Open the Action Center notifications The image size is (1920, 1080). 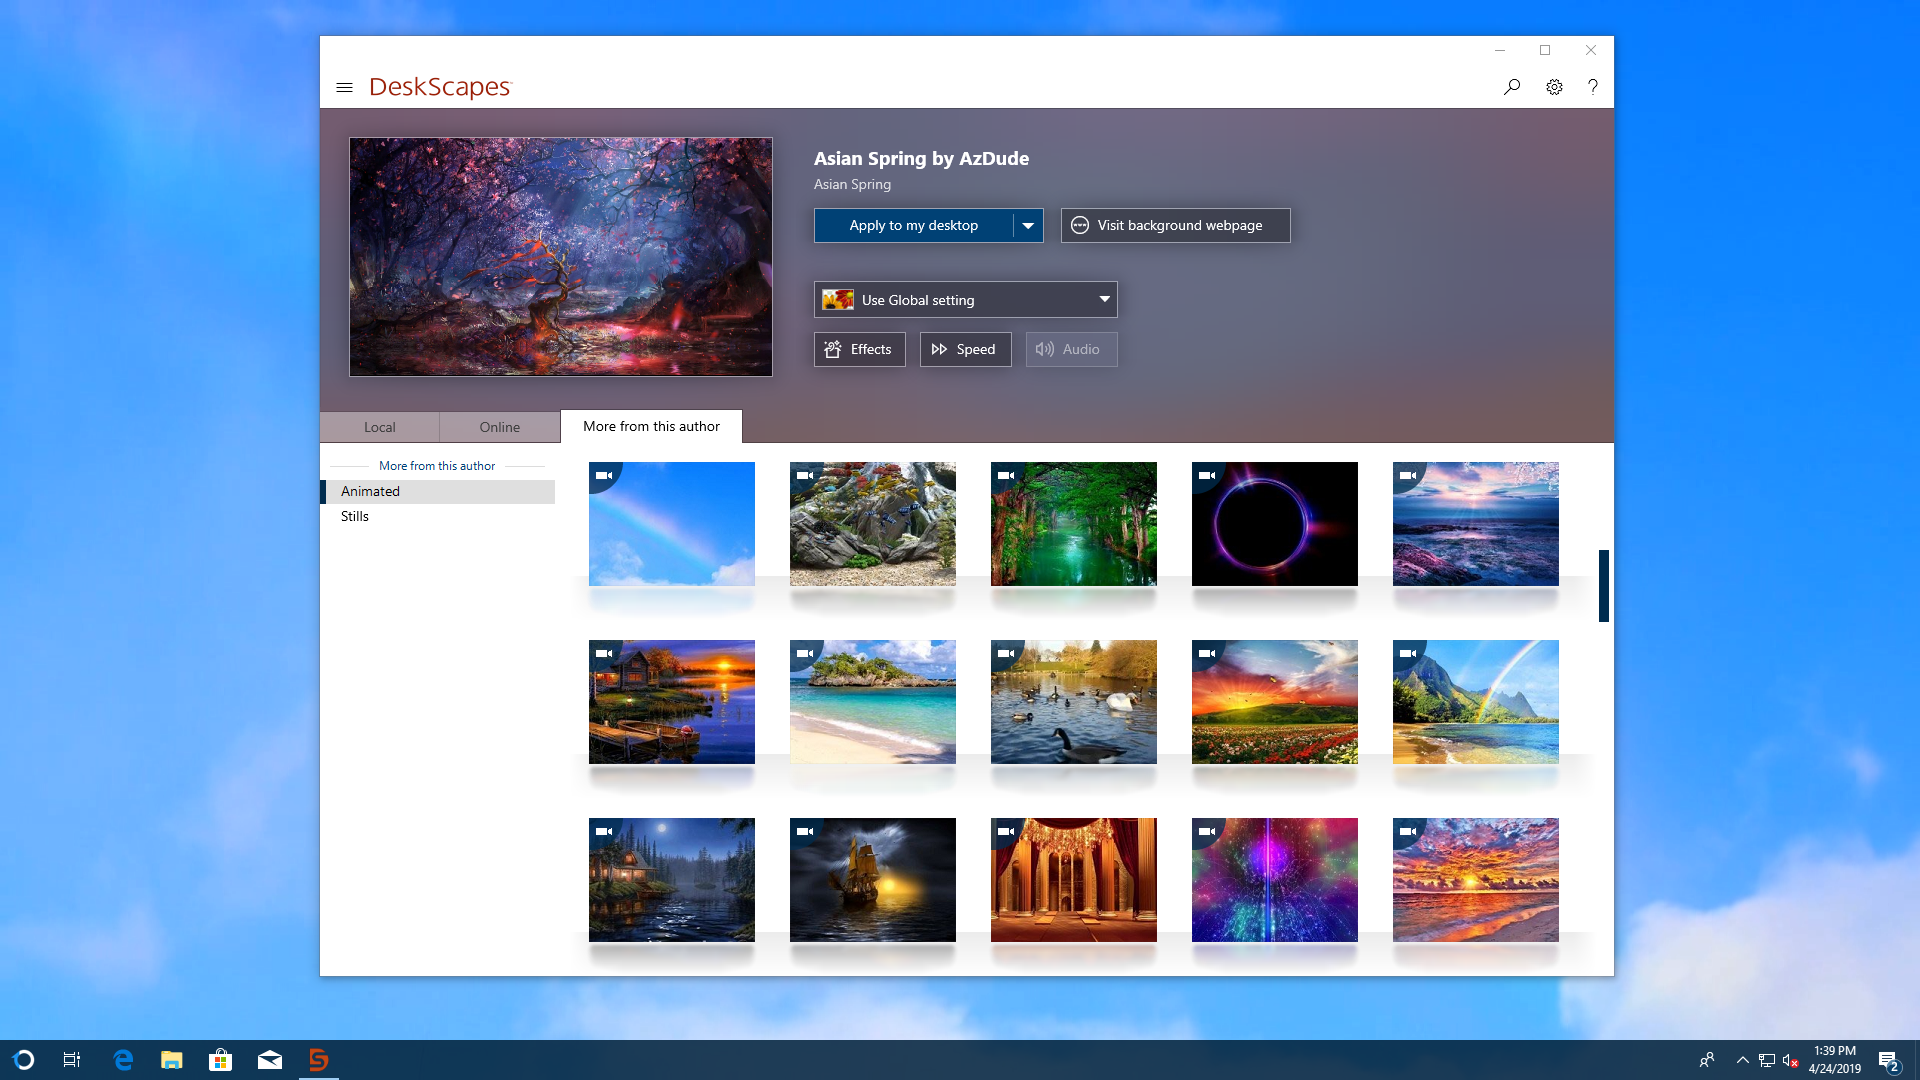tap(1888, 1060)
